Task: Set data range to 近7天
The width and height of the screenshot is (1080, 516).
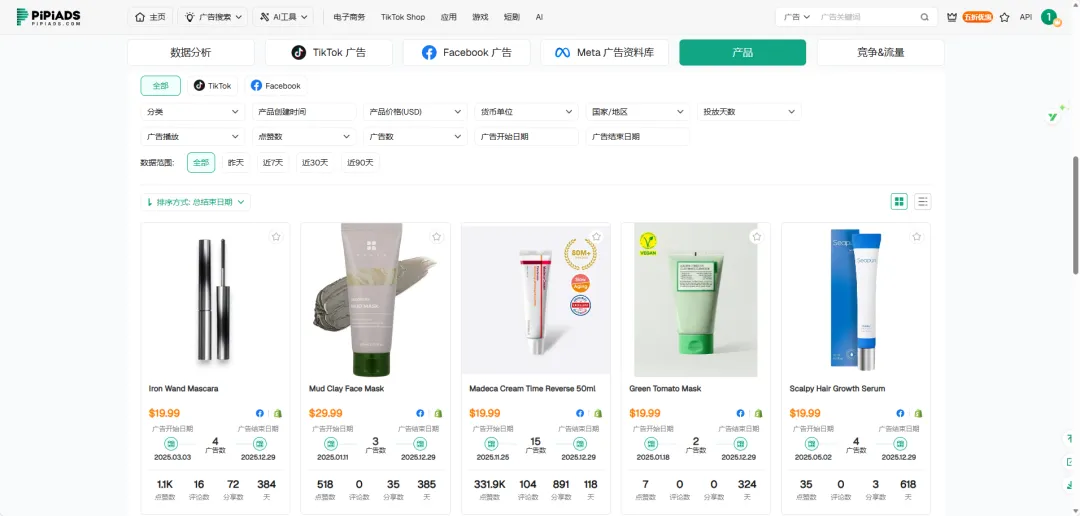Action: (273, 163)
